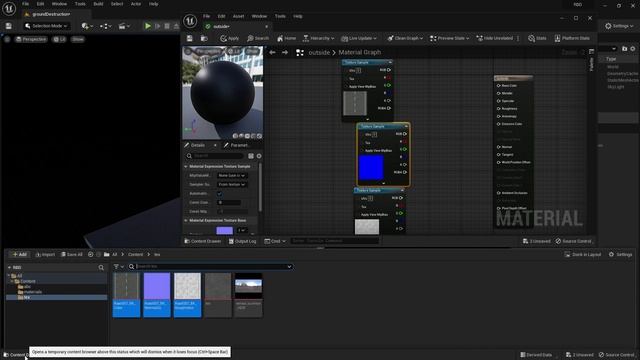The width and height of the screenshot is (640, 360).
Task: Click Platform Stats in material toolbar
Action: [x=572, y=38]
